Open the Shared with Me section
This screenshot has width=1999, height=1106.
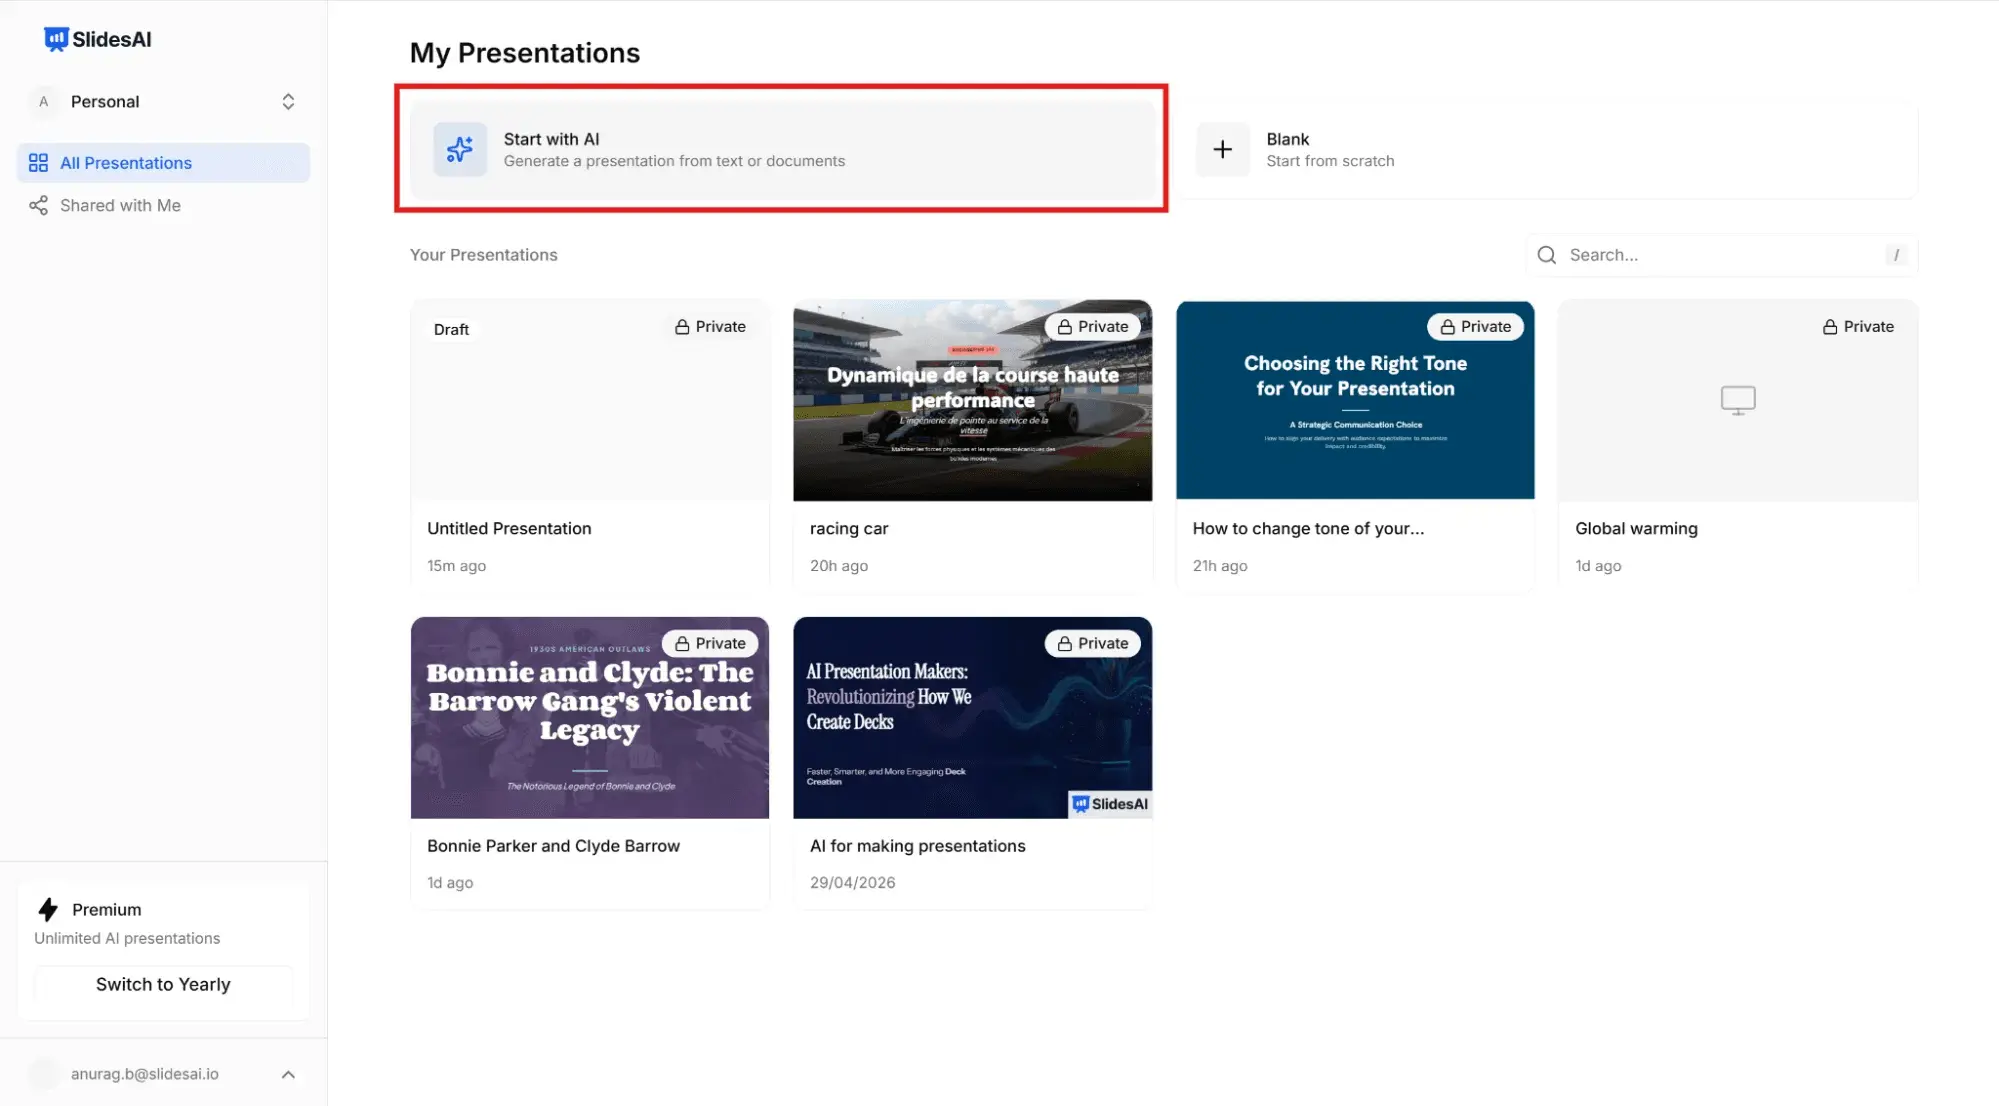tap(163, 205)
